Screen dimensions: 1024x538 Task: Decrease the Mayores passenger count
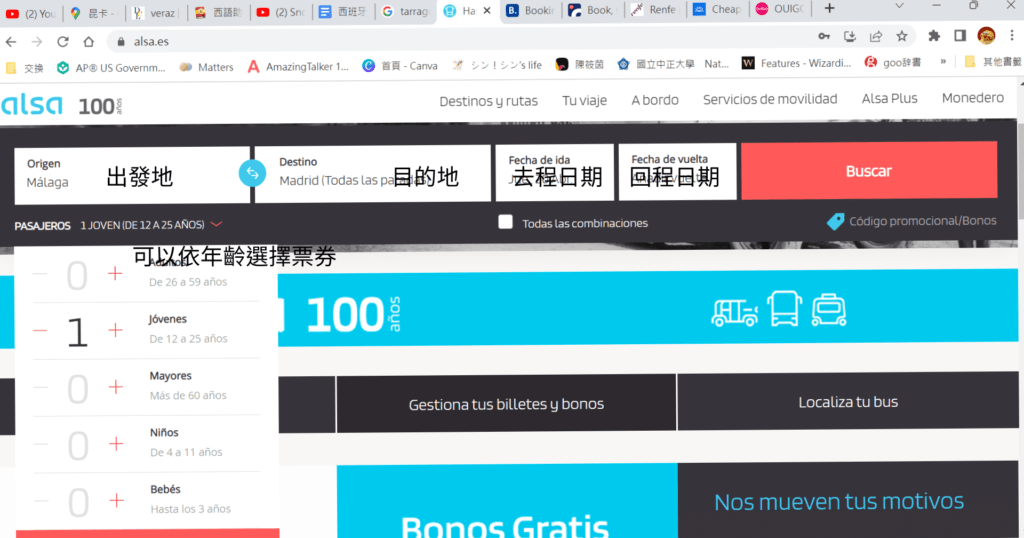click(x=40, y=387)
